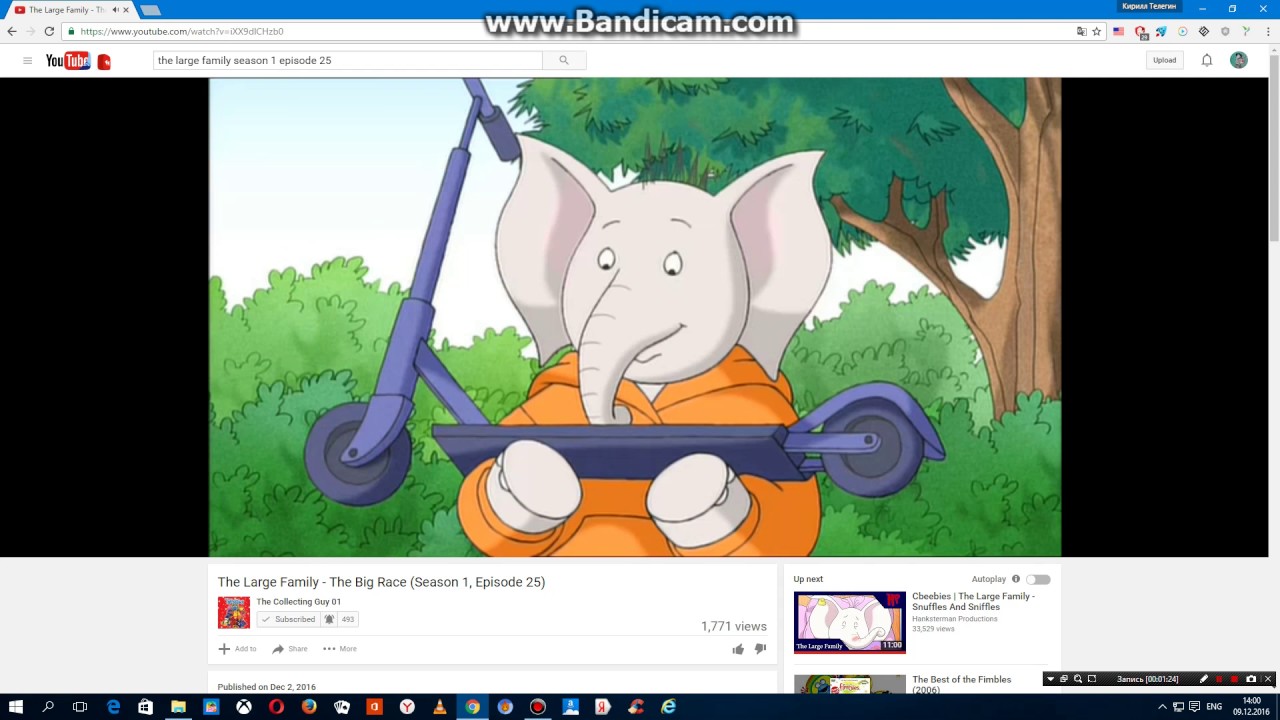Screen dimensions: 1280x720
Task: Click the subscription notification bell
Action: pos(329,619)
